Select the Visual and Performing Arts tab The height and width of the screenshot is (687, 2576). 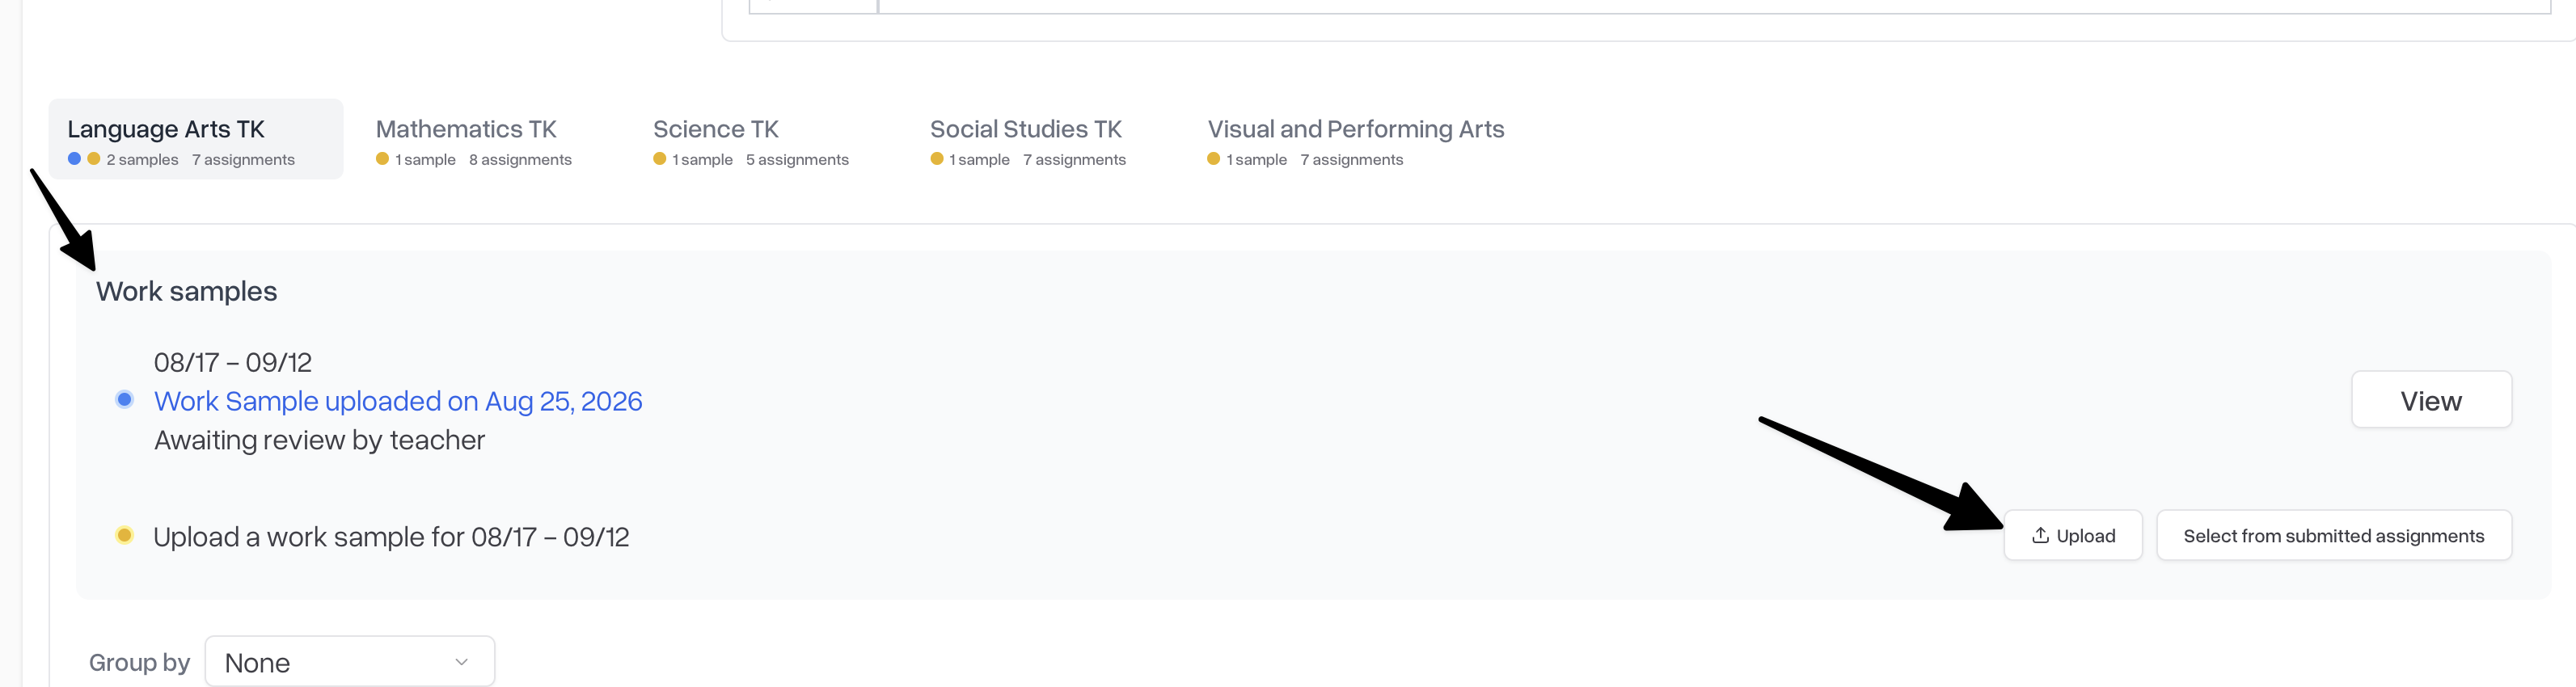[1355, 140]
